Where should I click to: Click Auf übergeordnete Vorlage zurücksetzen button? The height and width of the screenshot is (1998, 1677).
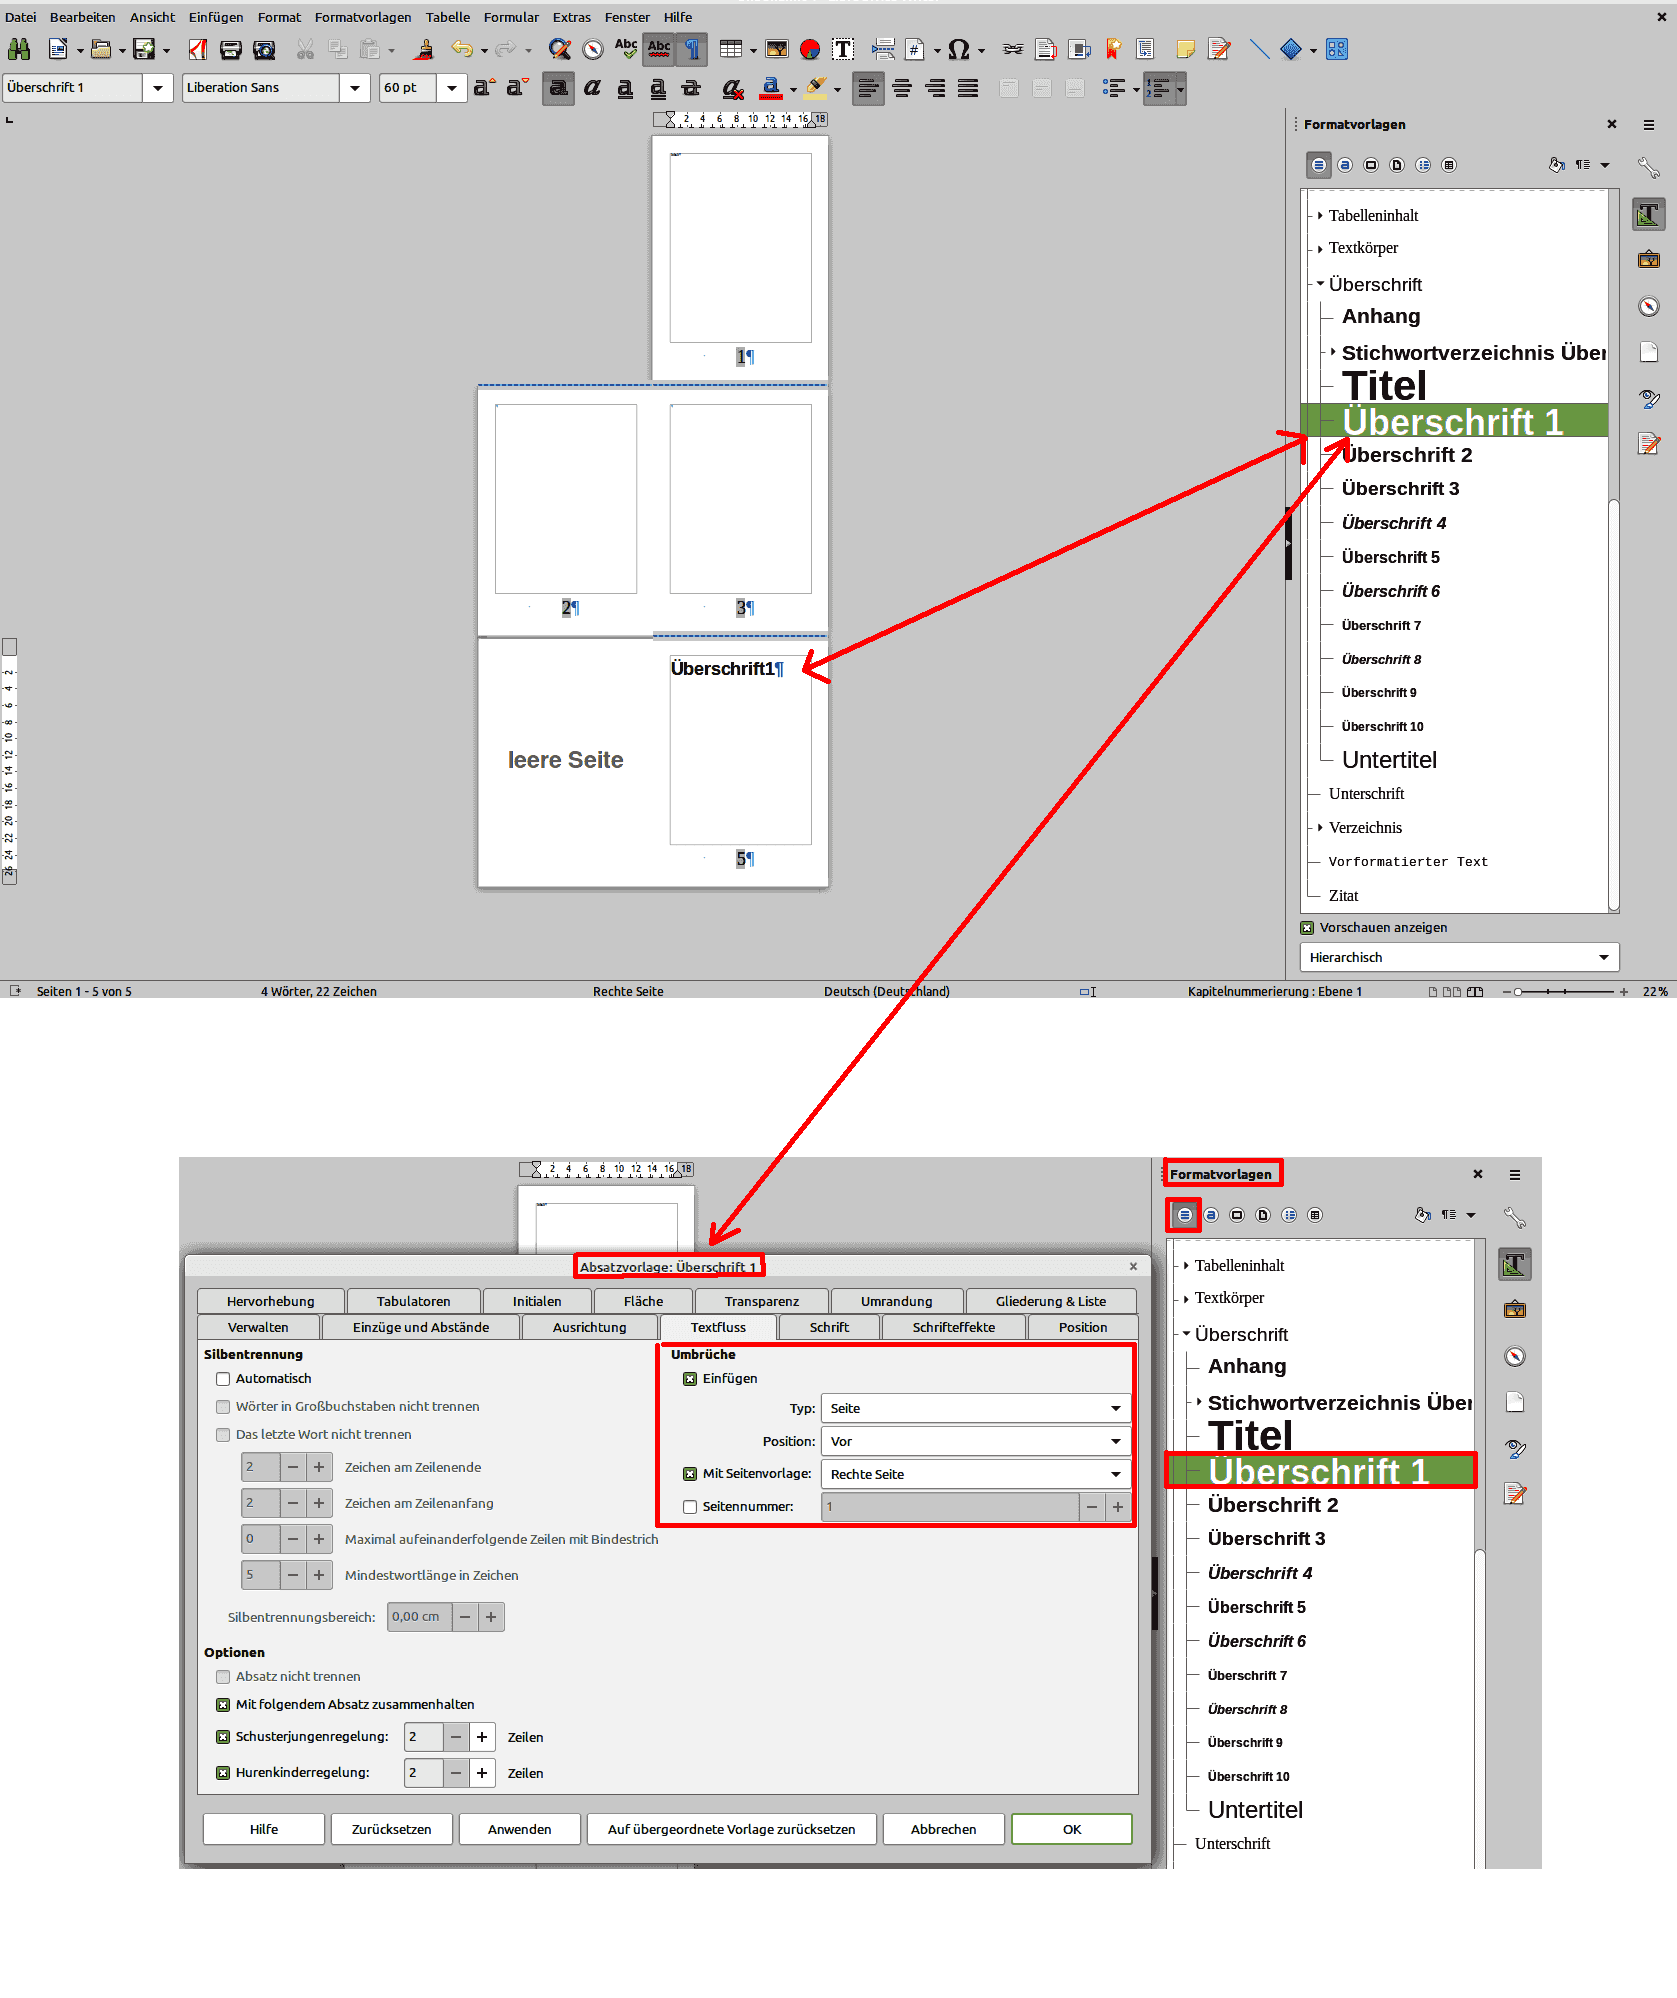[x=731, y=1829]
